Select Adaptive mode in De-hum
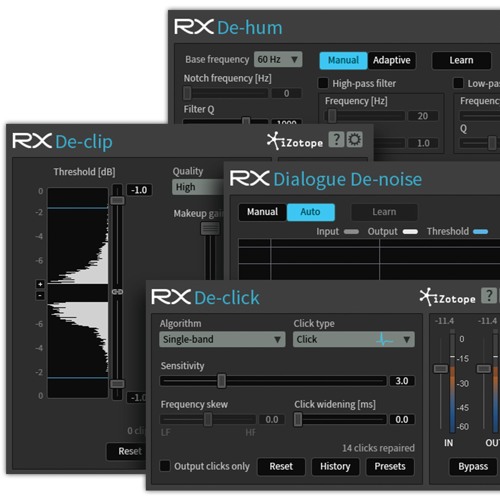This screenshot has height=500, width=500. pyautogui.click(x=392, y=60)
